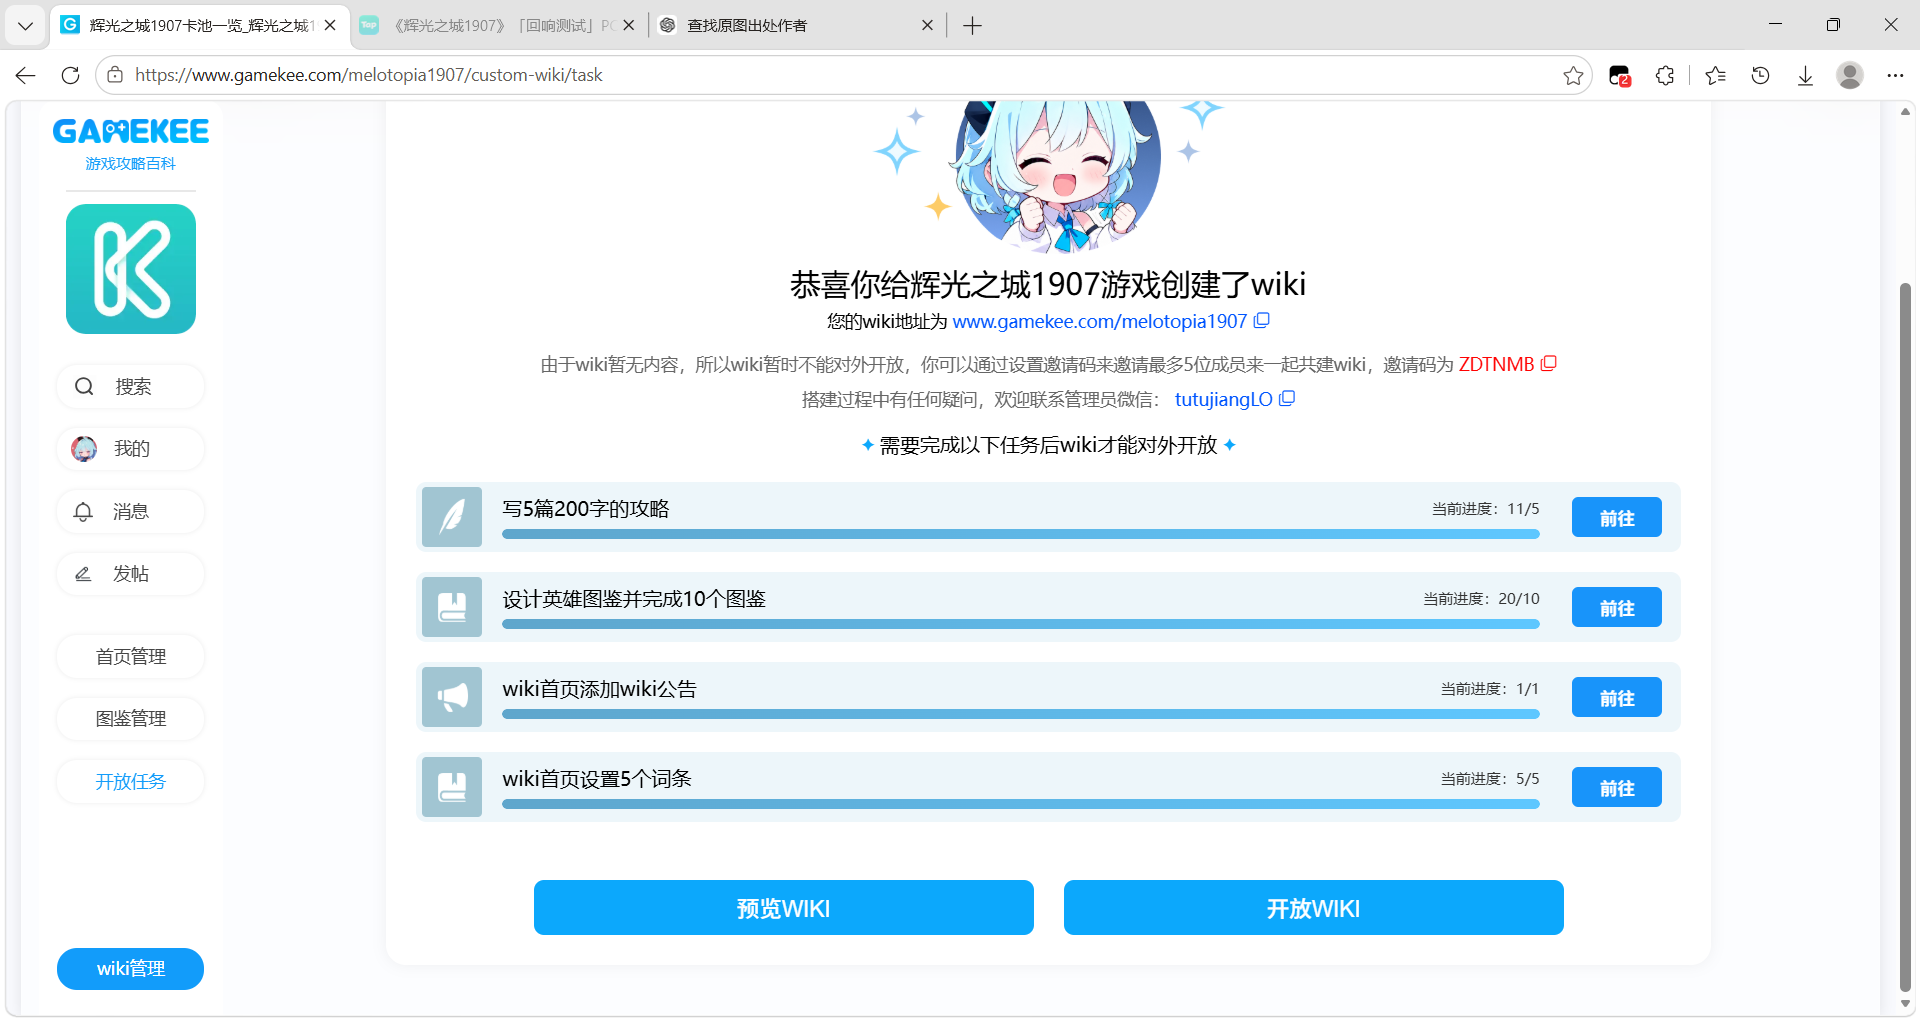Open the search sidebar item
Screen dimensions: 1920x1020
[x=131, y=387]
